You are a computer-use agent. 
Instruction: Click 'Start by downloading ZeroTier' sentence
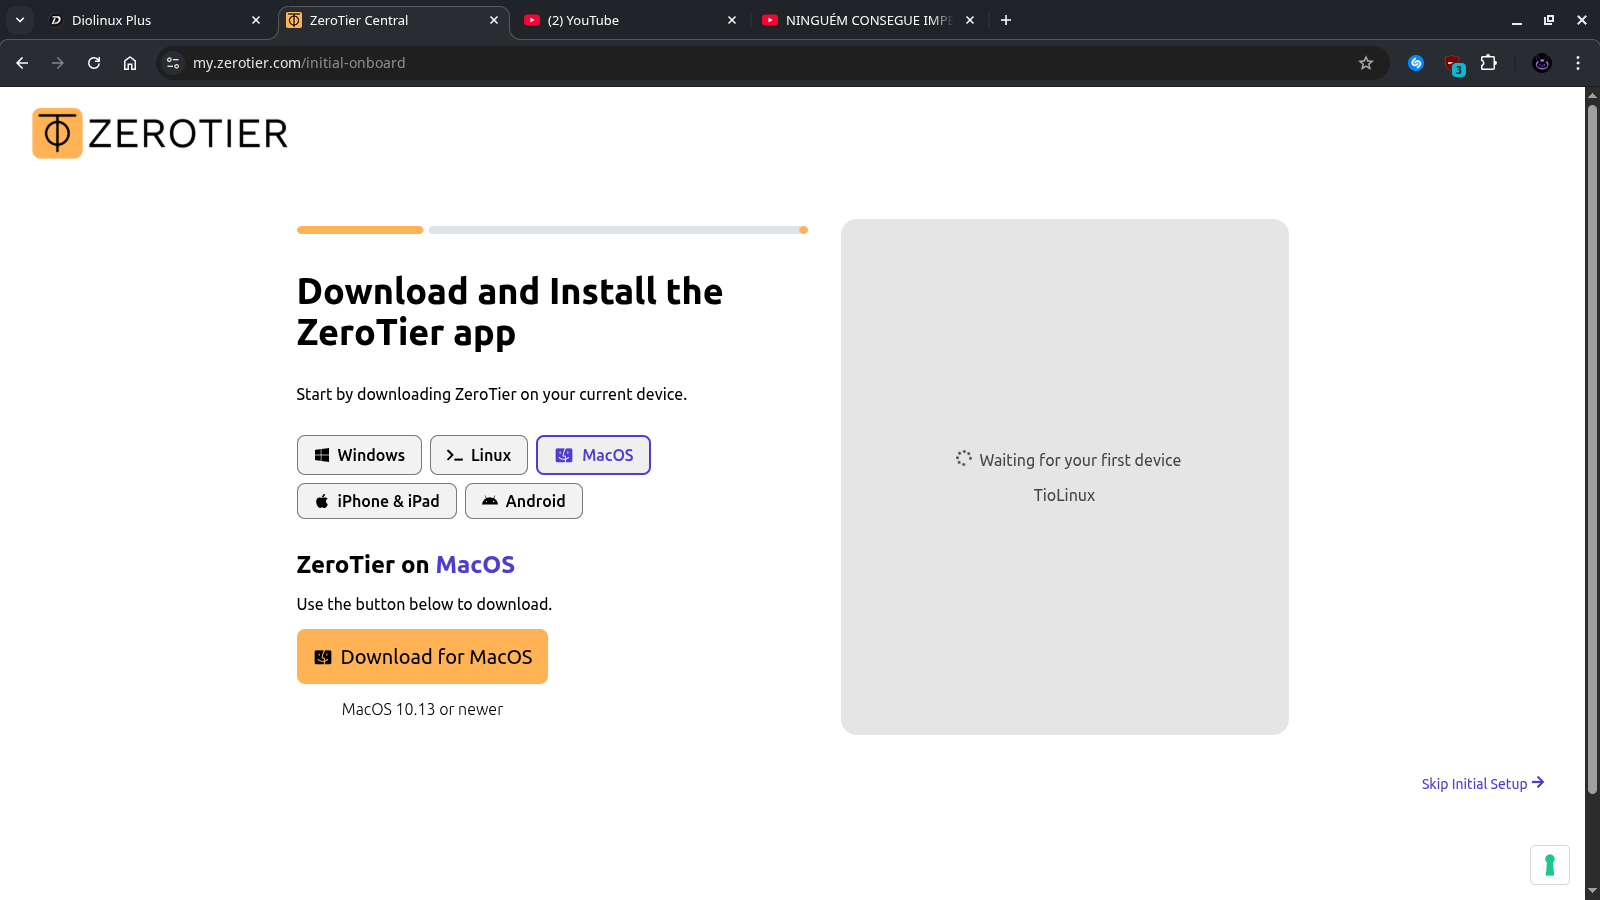click(x=492, y=394)
